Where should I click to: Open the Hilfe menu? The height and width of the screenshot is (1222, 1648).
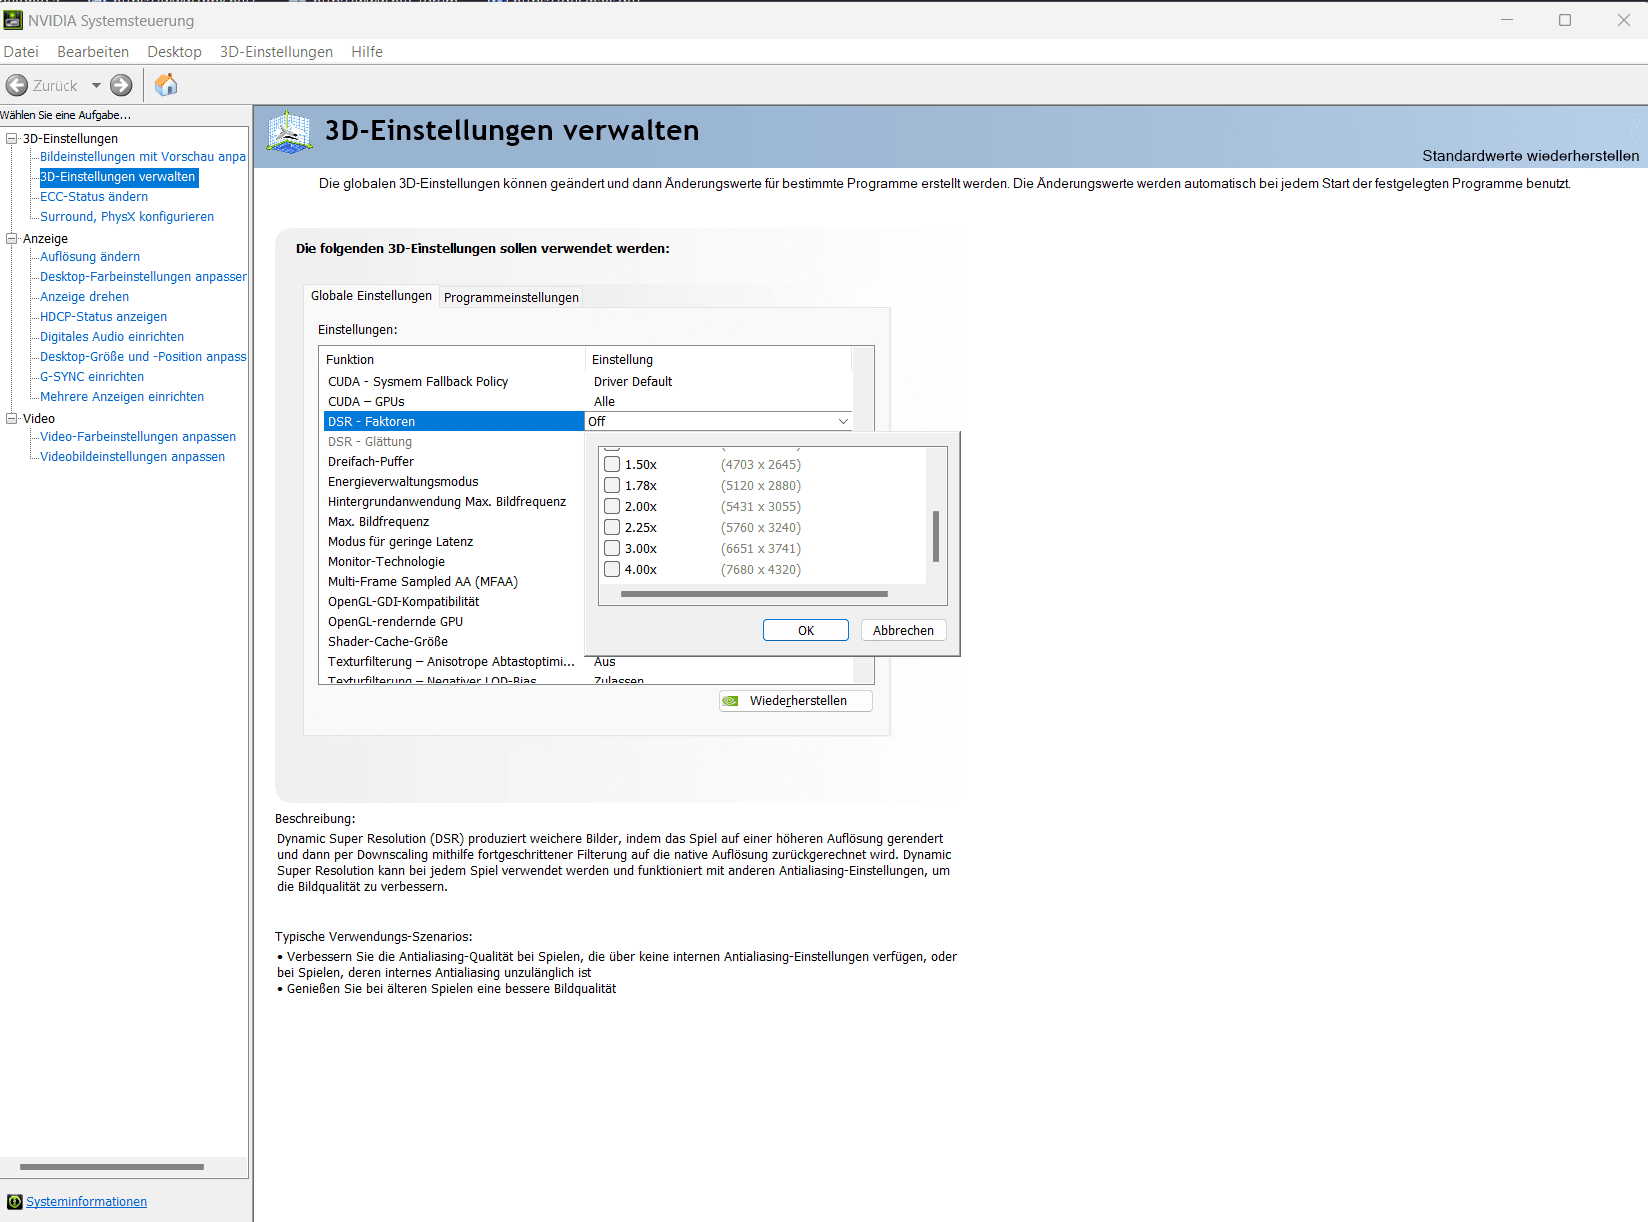367,52
